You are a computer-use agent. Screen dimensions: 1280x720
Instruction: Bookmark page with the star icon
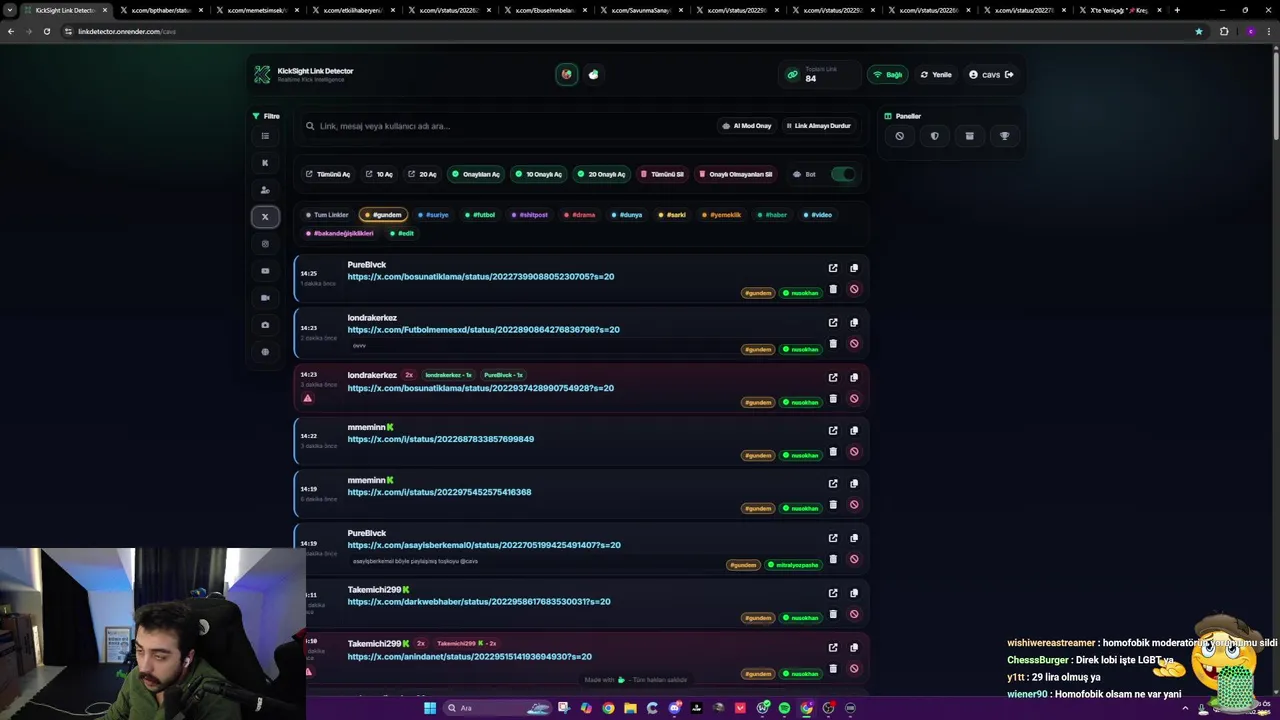[x=1199, y=31]
